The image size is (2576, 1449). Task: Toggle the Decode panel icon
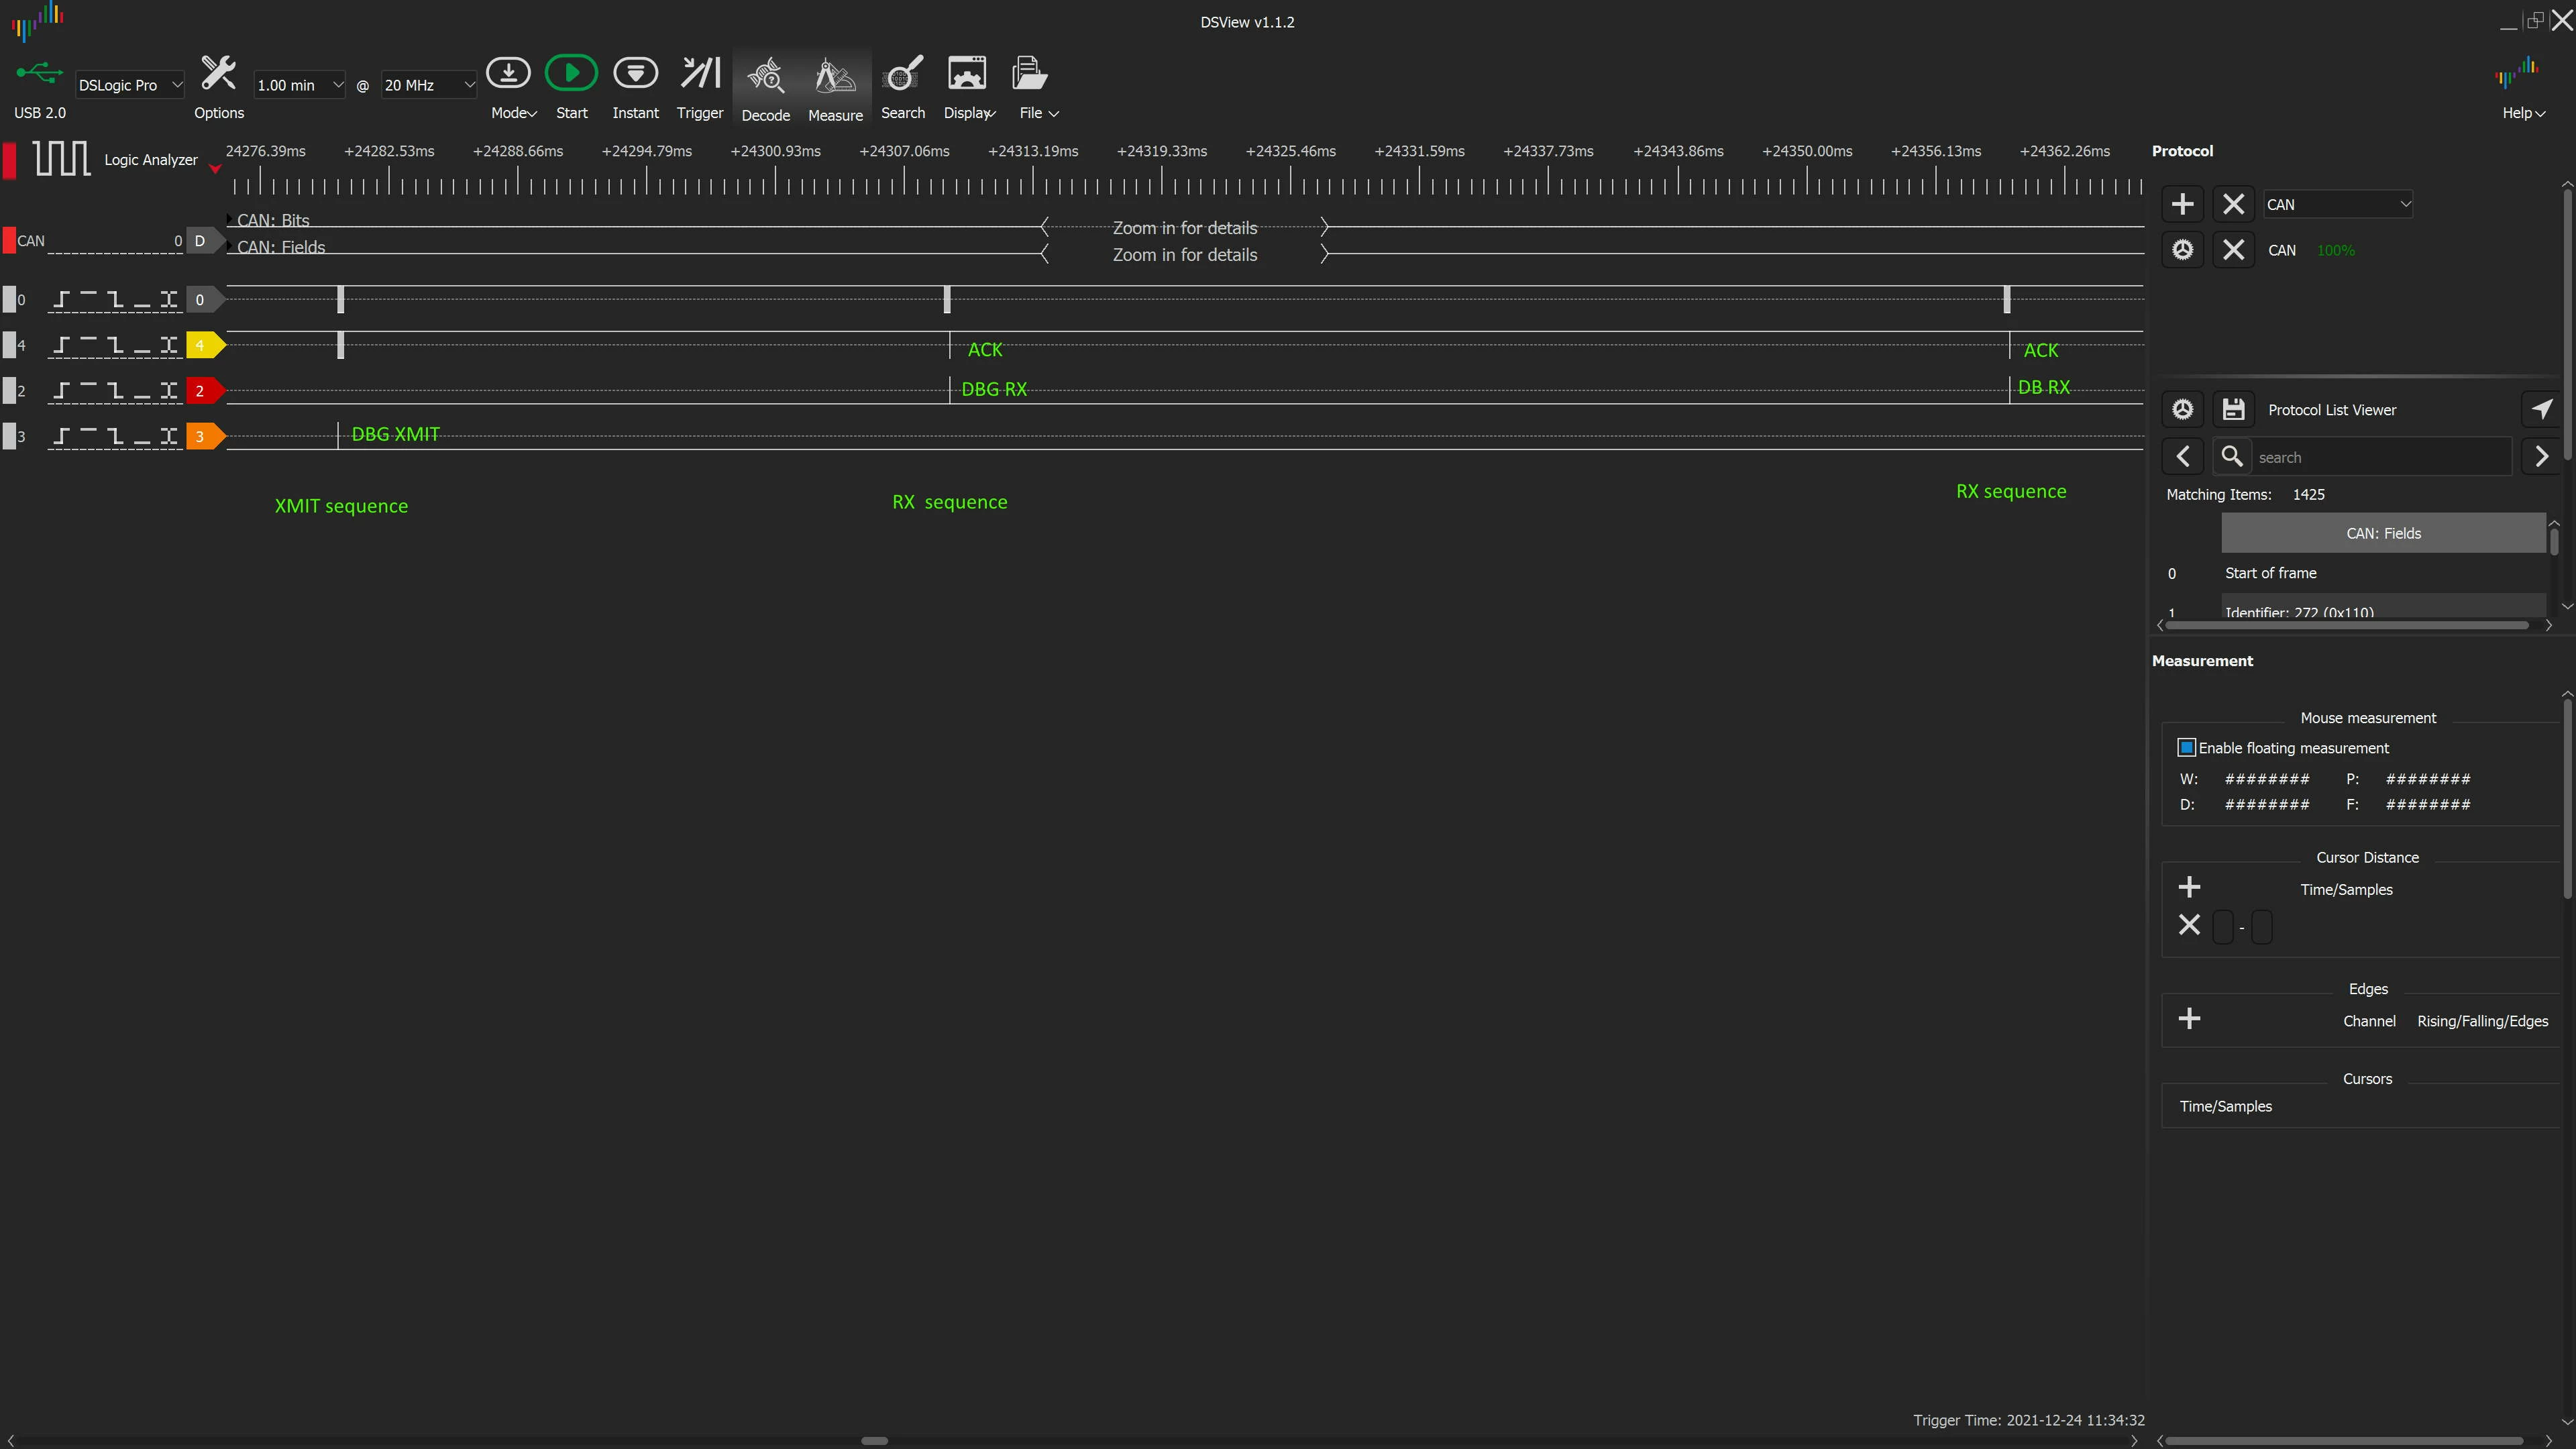(765, 75)
